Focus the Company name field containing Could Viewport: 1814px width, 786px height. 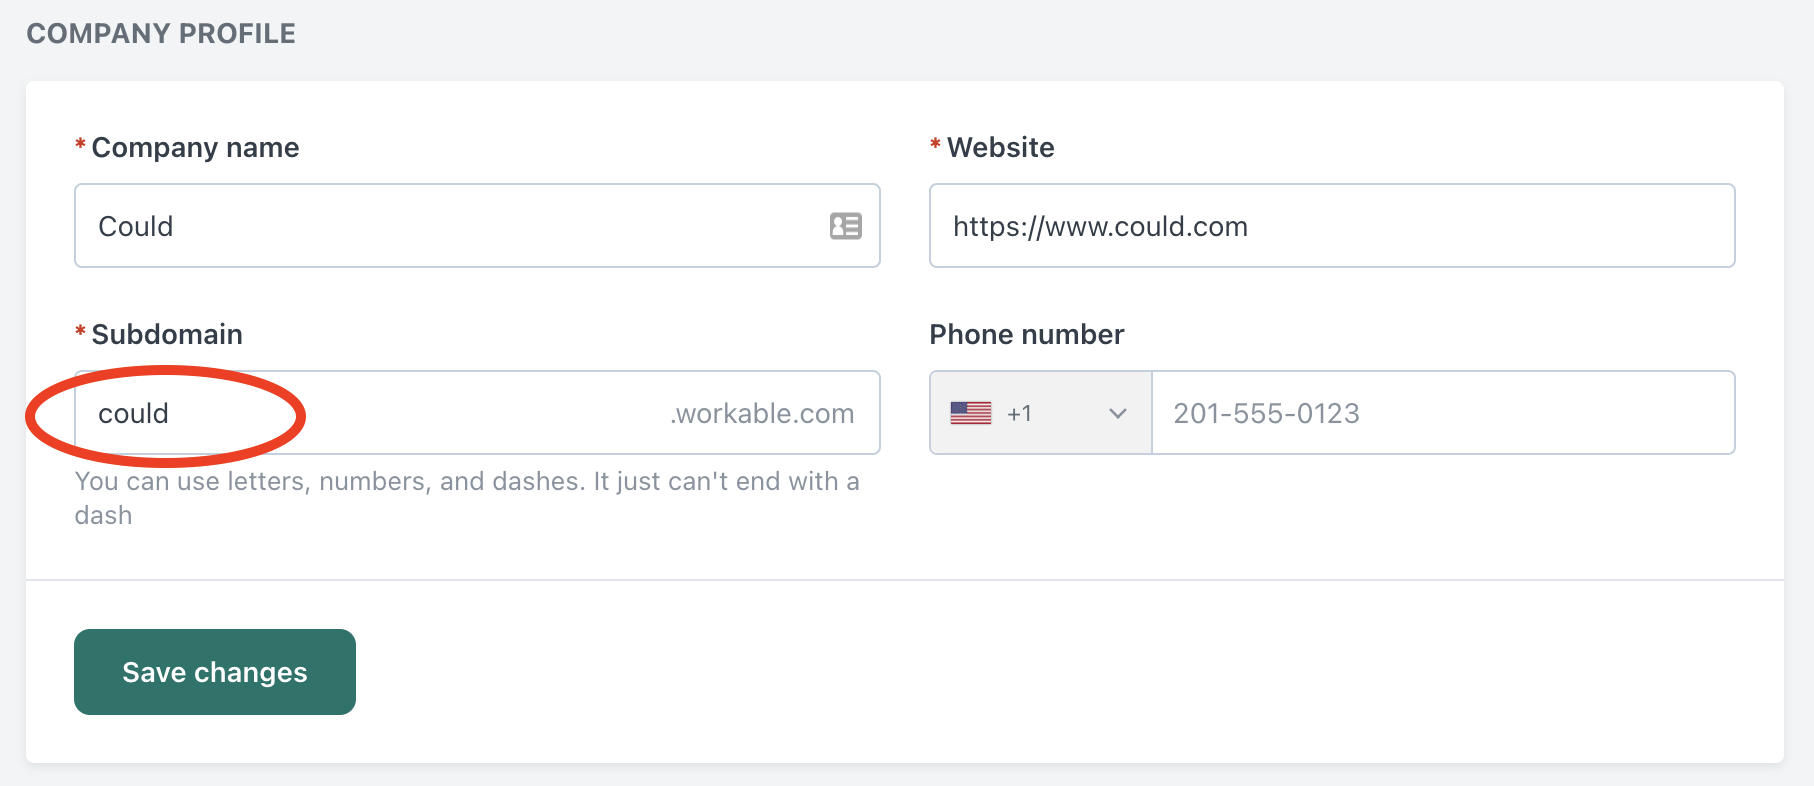pyautogui.click(x=477, y=226)
